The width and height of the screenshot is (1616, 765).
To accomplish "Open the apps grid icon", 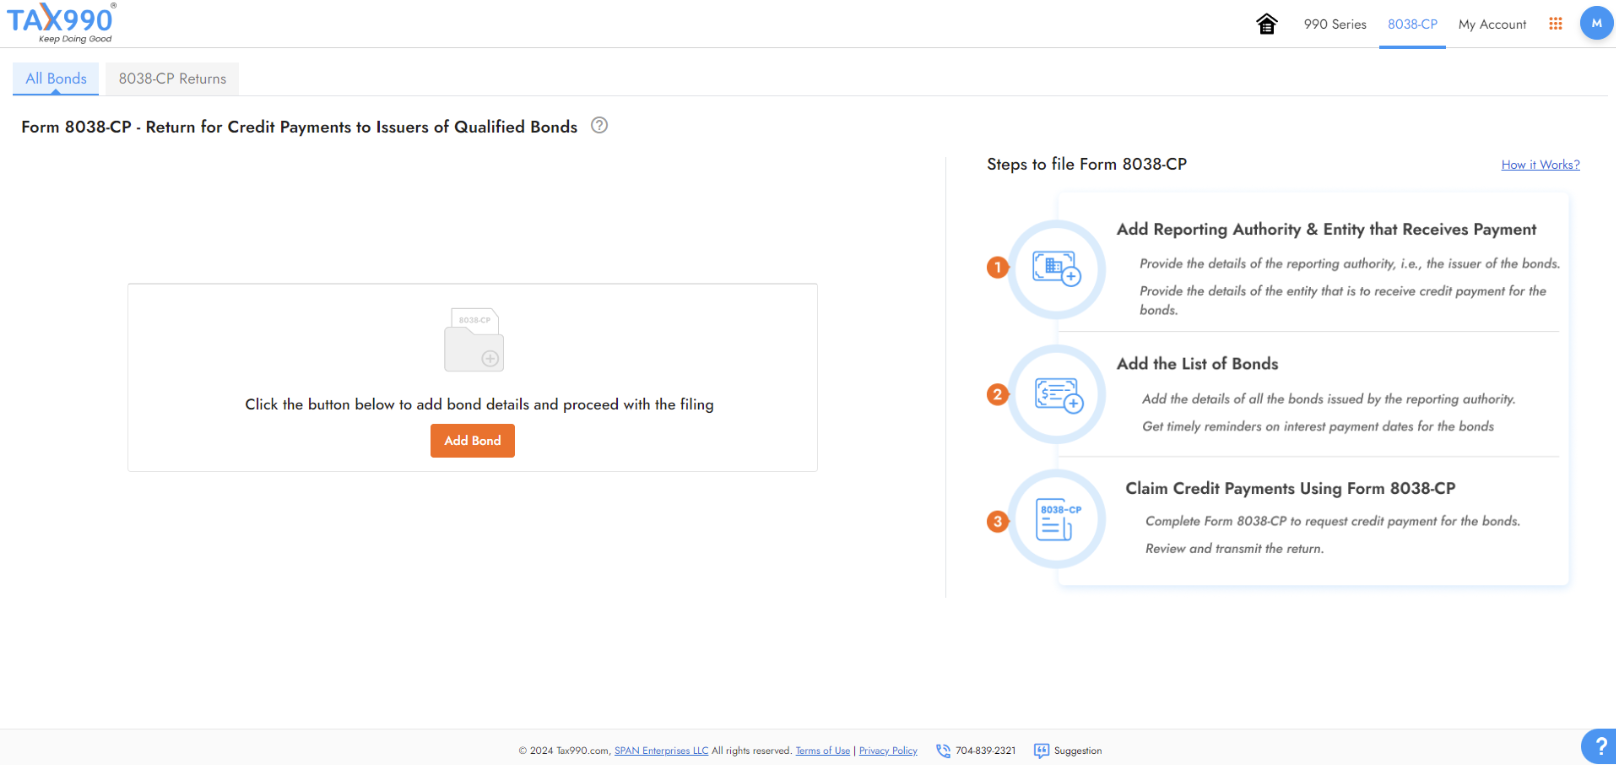I will tap(1555, 23).
